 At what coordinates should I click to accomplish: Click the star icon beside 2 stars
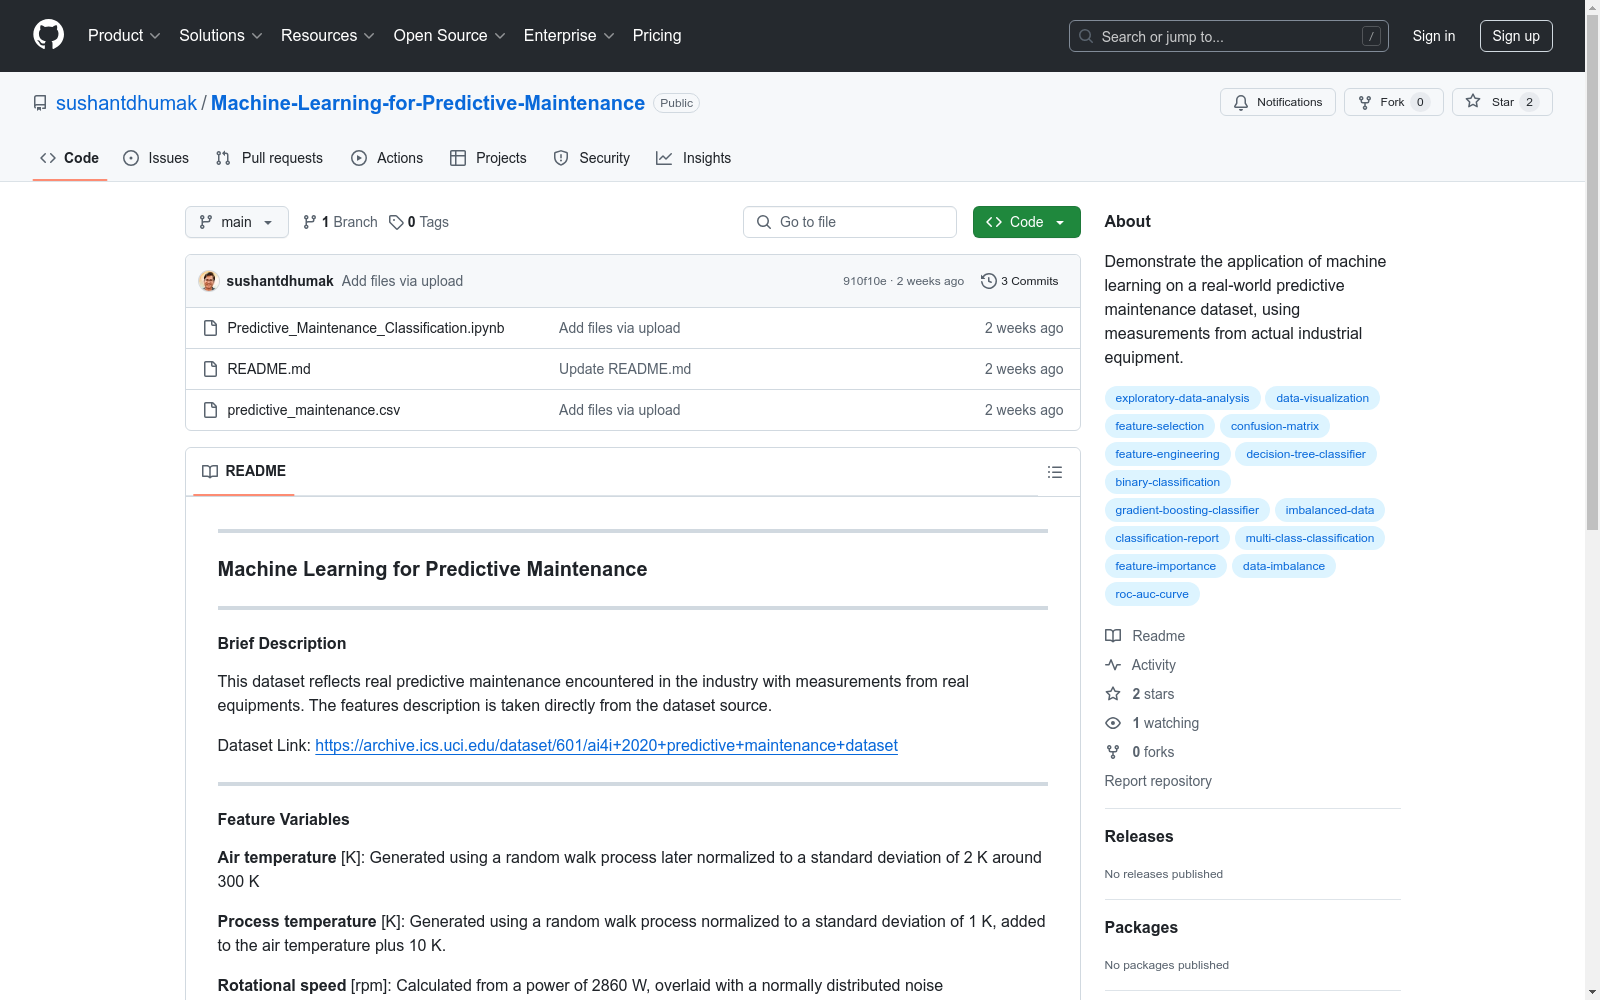1113,694
